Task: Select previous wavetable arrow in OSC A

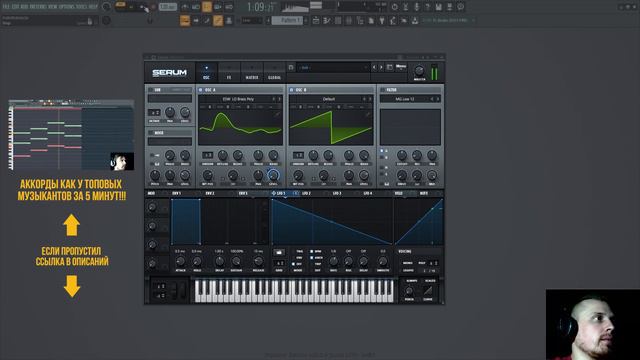Action: point(274,99)
